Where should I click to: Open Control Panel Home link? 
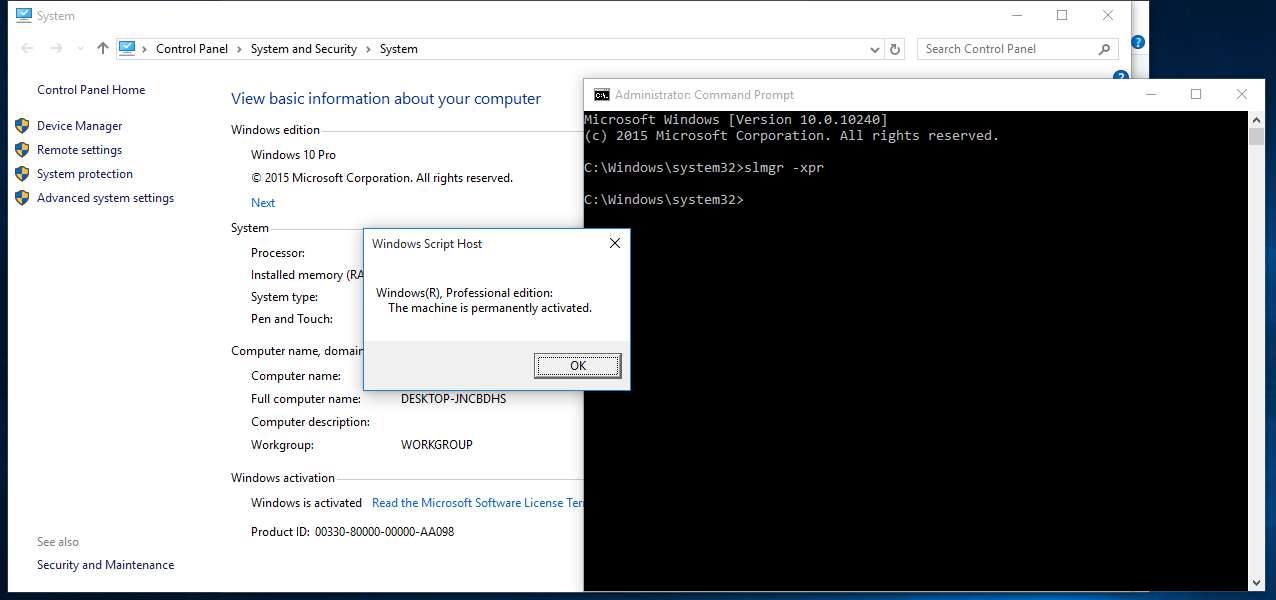coord(91,90)
